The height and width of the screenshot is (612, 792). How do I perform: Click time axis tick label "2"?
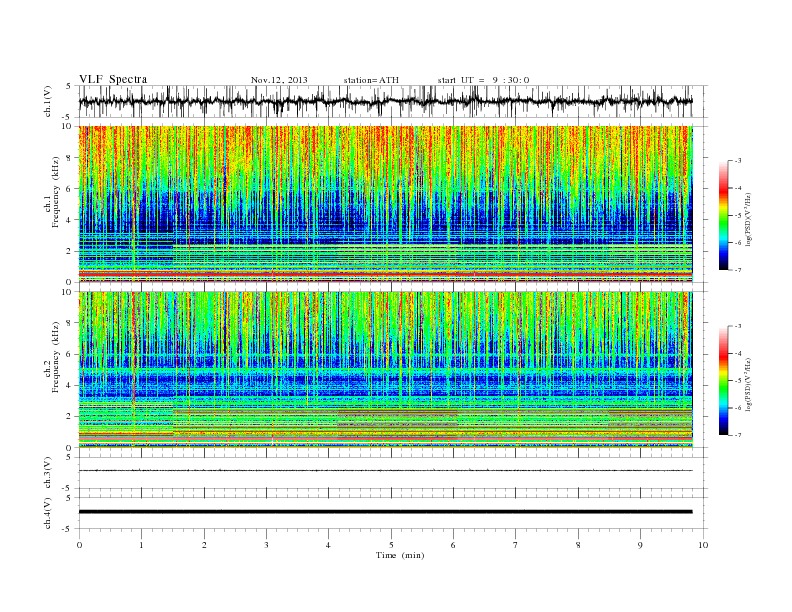pos(204,545)
